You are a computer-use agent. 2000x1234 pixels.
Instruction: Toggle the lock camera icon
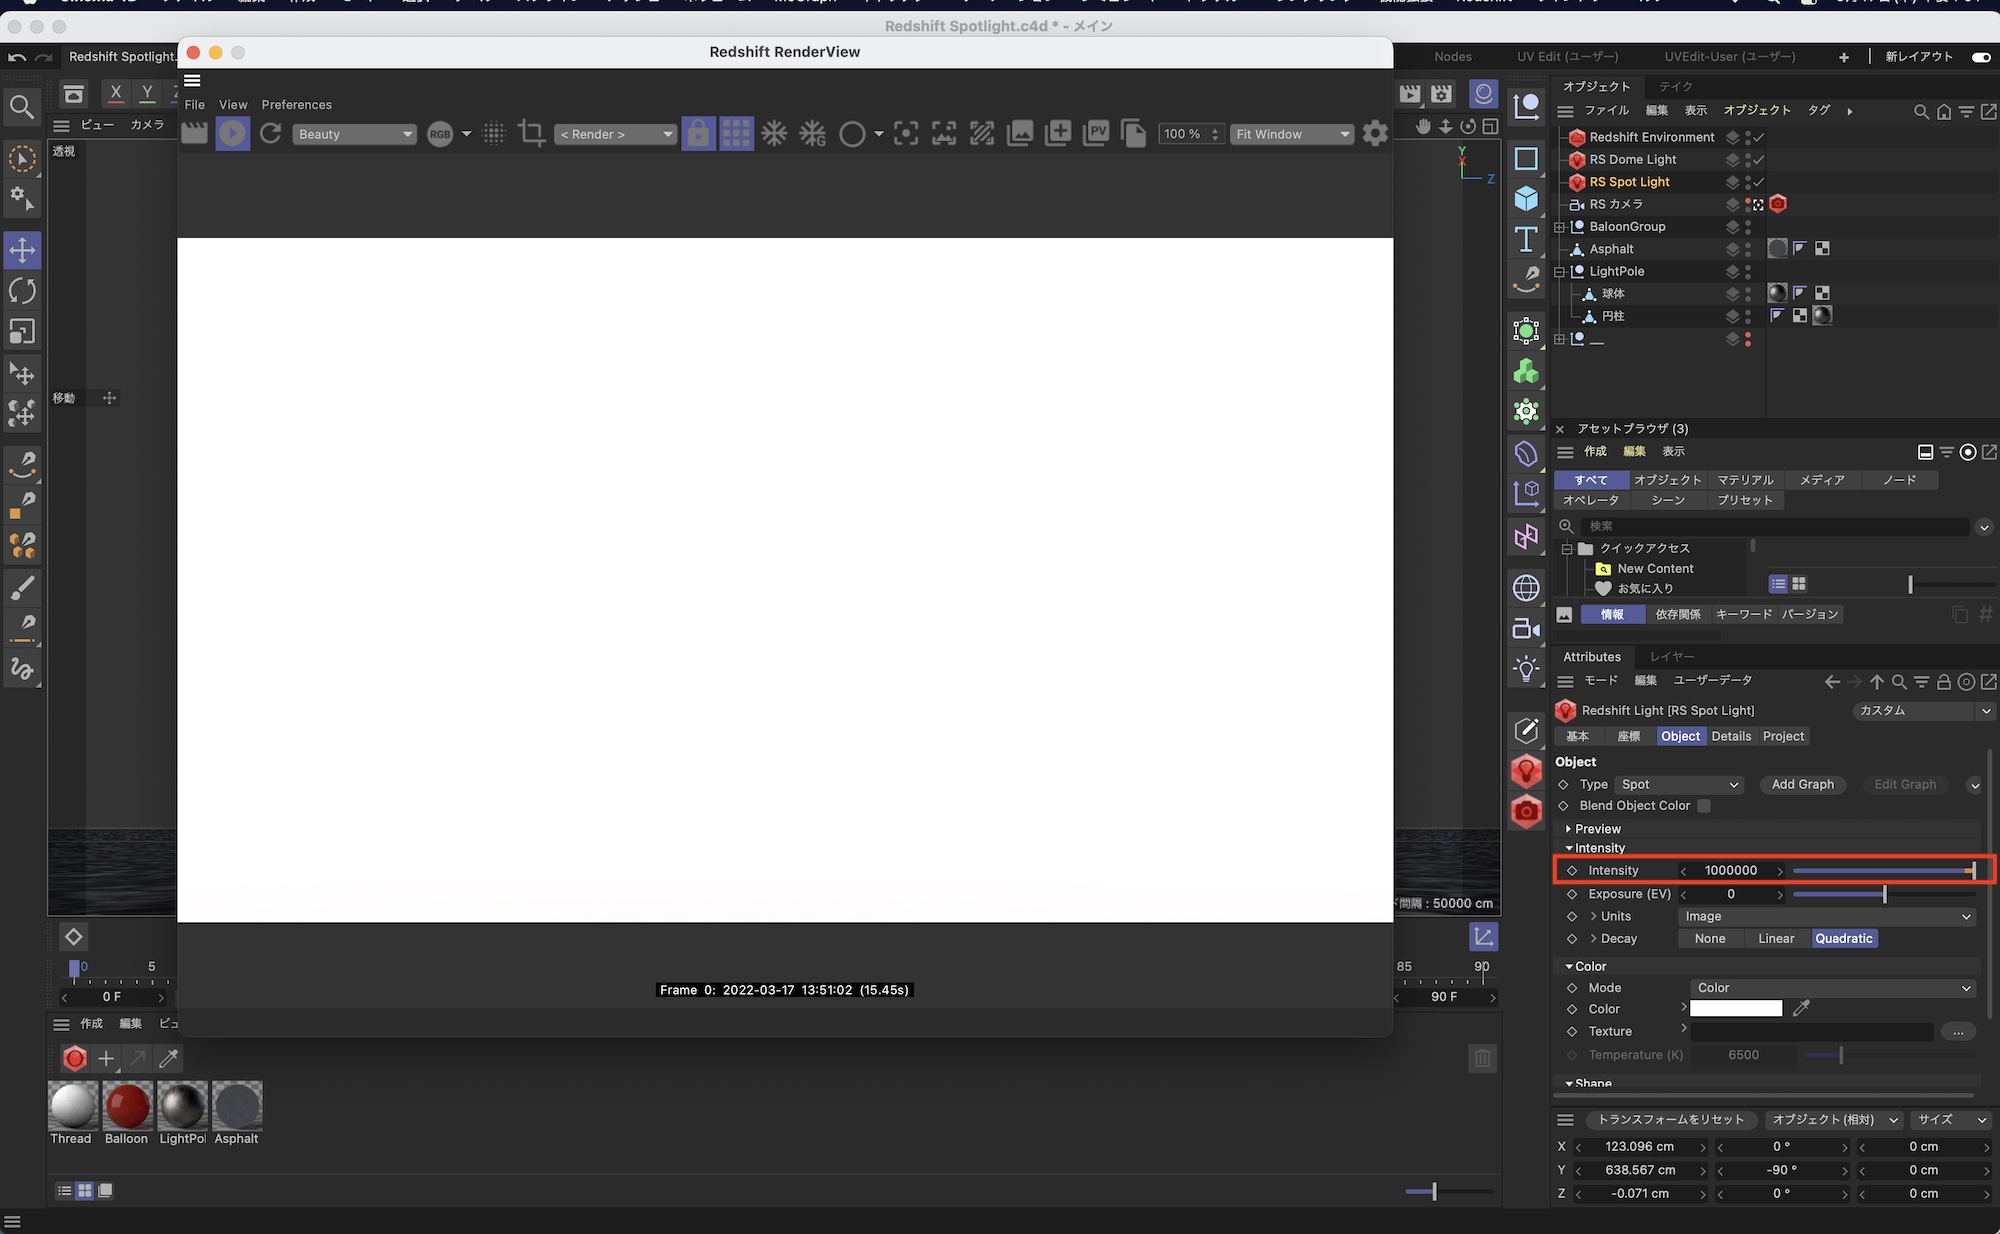[x=698, y=134]
